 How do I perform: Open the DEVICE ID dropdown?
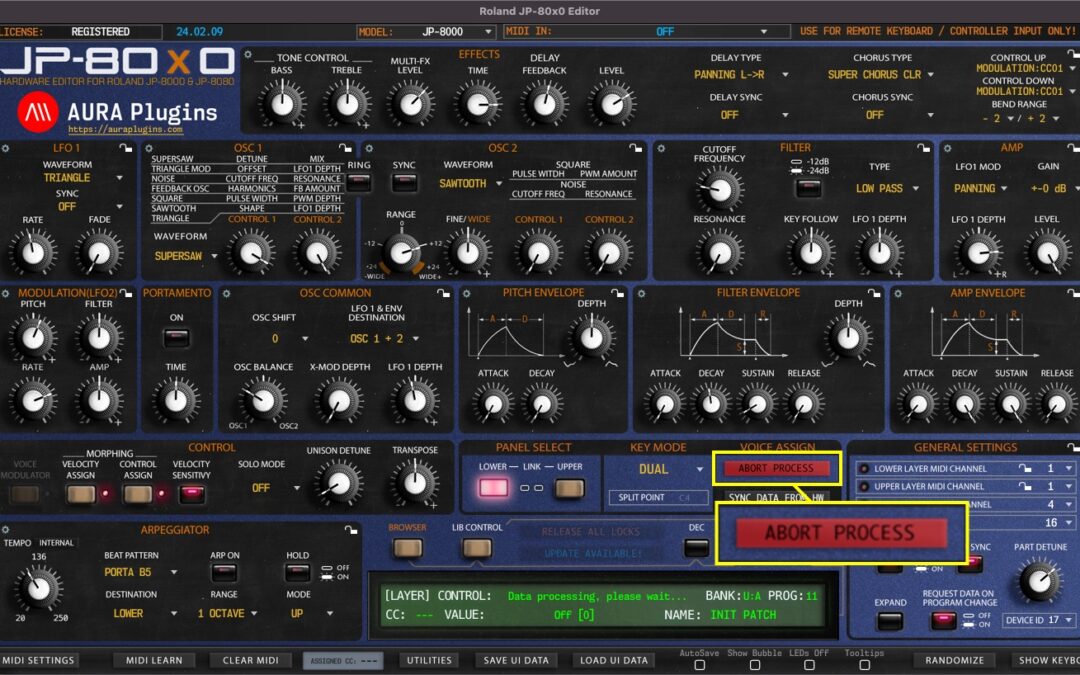1037,619
